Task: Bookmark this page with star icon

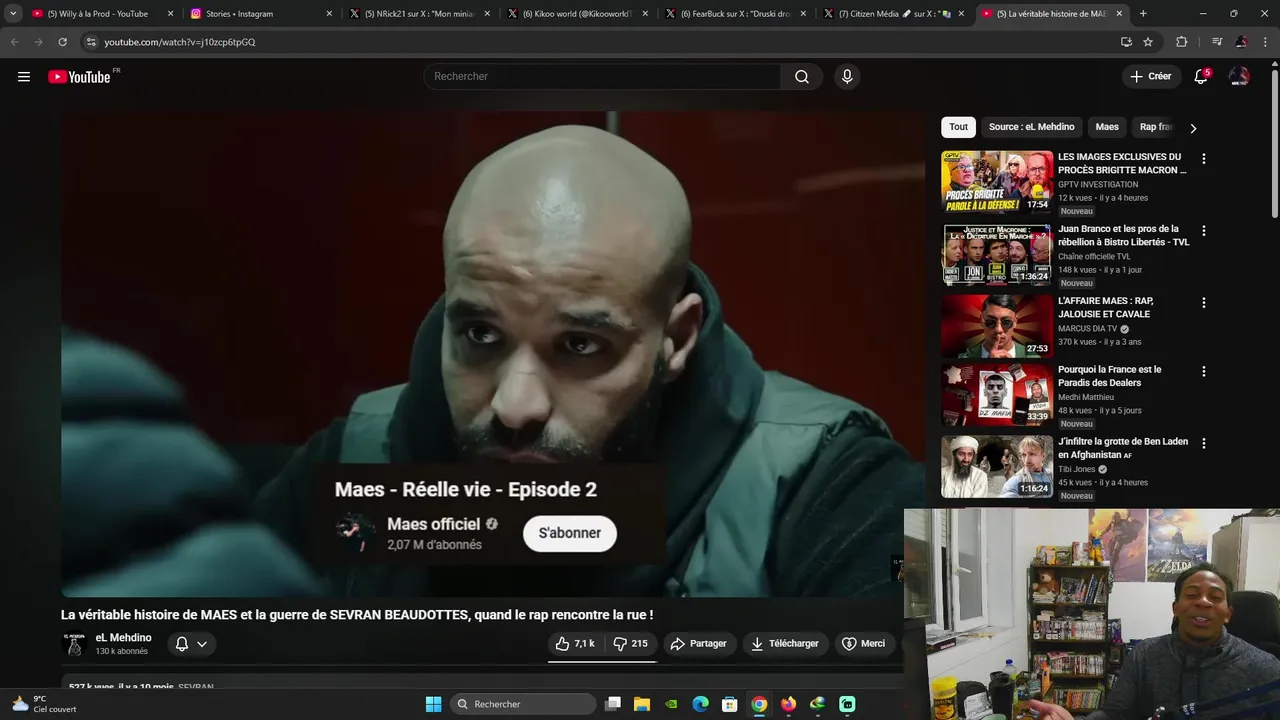Action: point(1148,42)
